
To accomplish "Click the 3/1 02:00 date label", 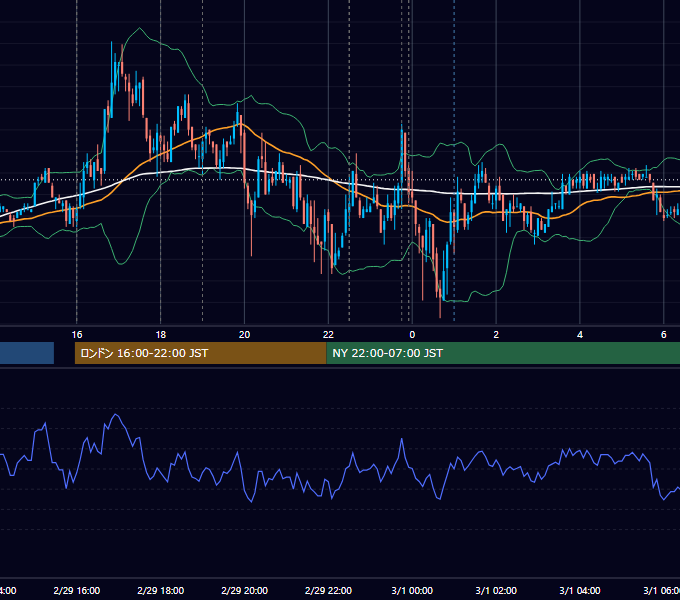I will click(496, 590).
